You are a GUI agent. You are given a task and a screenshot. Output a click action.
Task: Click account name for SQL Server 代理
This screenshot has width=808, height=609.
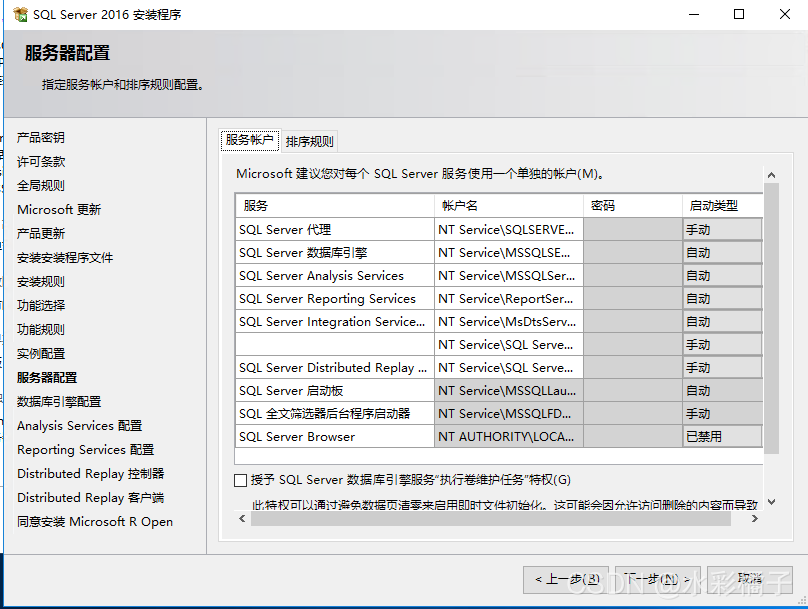tap(509, 229)
